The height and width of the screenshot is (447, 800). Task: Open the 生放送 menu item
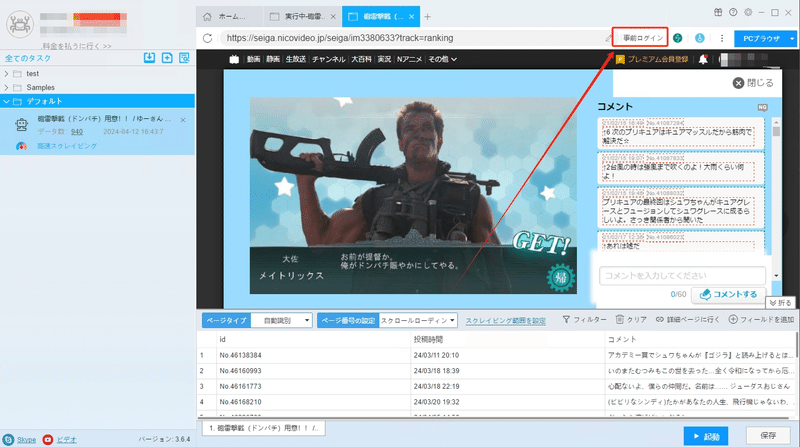[296, 59]
